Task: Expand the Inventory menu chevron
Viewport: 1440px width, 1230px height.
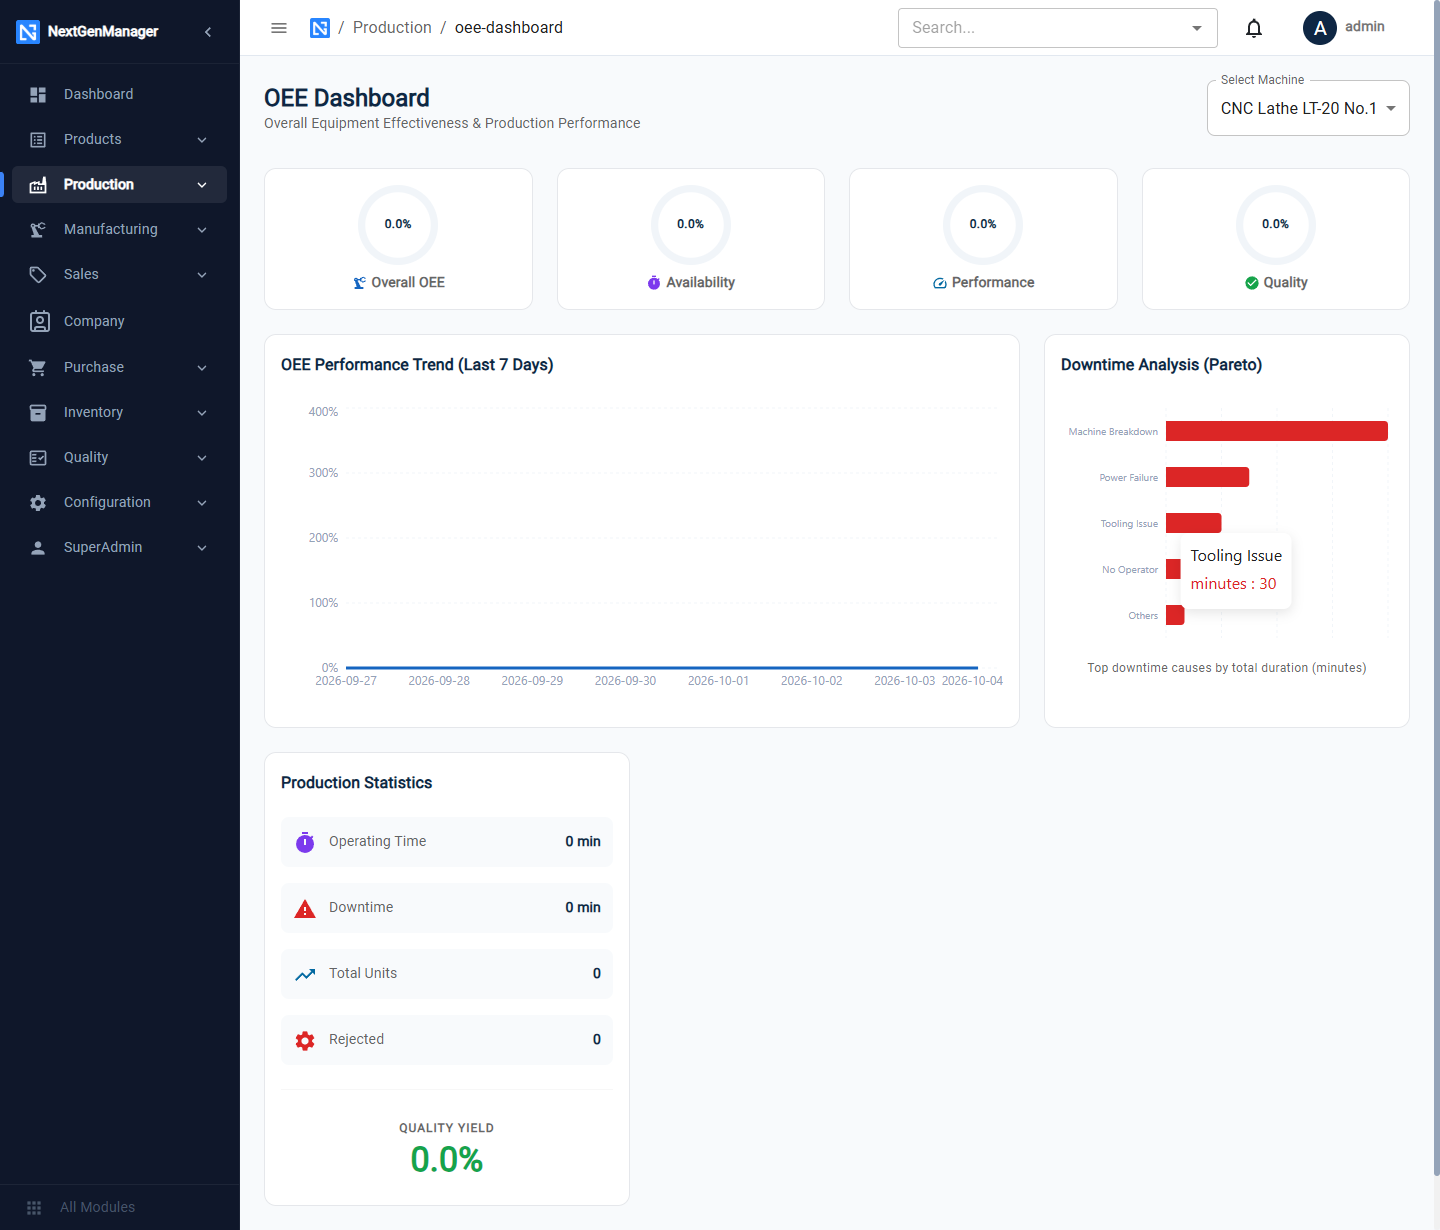Action: click(x=202, y=413)
